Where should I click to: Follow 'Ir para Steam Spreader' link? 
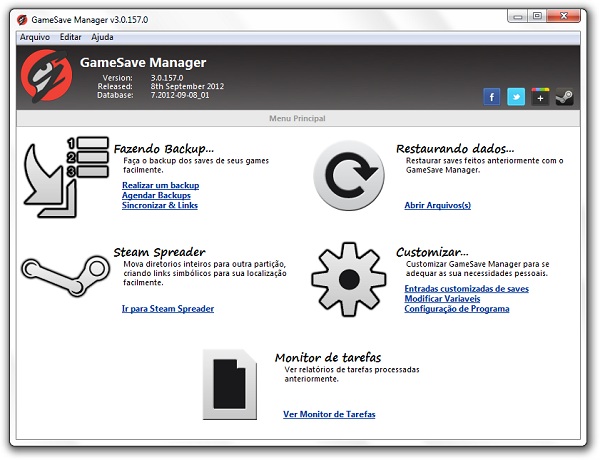click(x=168, y=308)
